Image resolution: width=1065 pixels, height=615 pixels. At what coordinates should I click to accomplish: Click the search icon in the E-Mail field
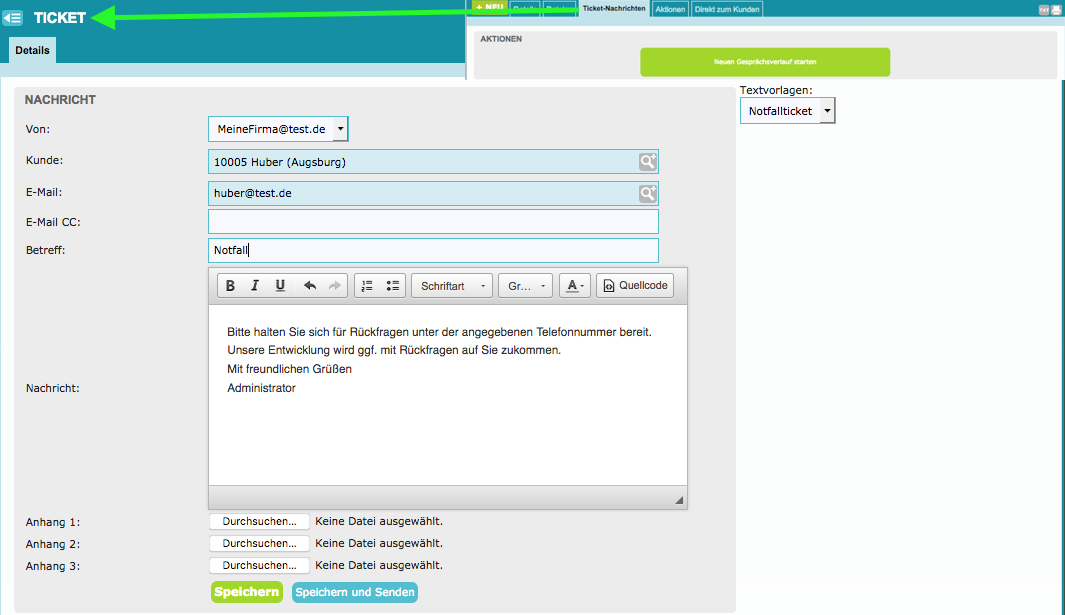pos(648,194)
